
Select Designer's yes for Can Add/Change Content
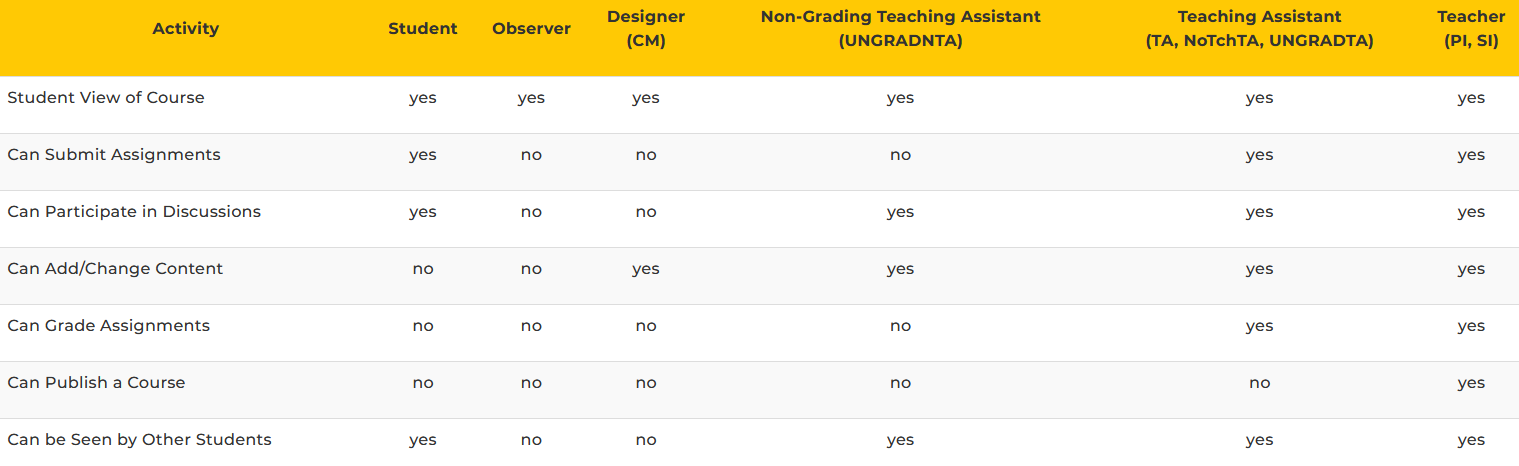646,269
